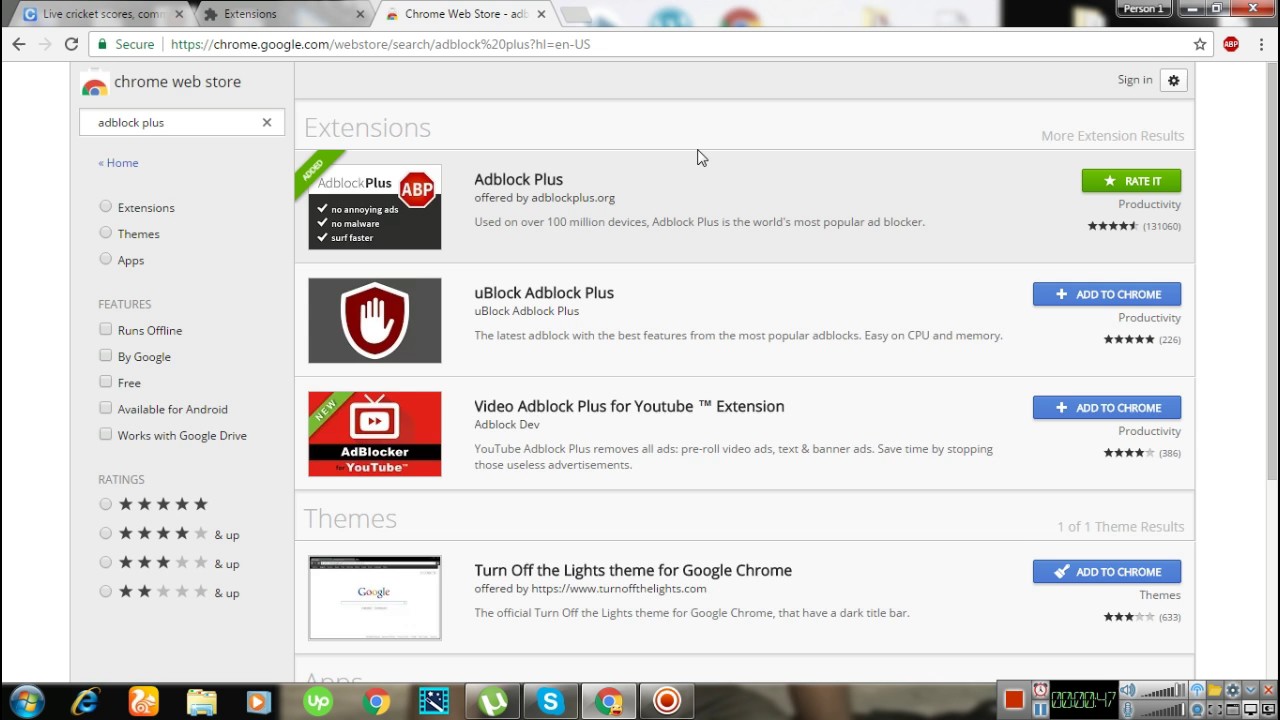
Task: Close the Extensions browser tab
Action: (x=362, y=14)
